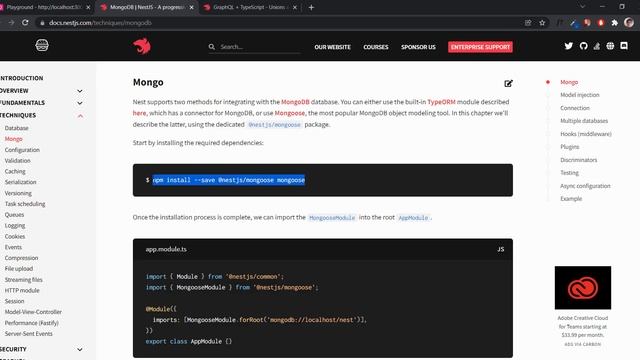The image size is (640, 360).
Task: Click the browser address bar URL
Action: pyautogui.click(x=100, y=23)
